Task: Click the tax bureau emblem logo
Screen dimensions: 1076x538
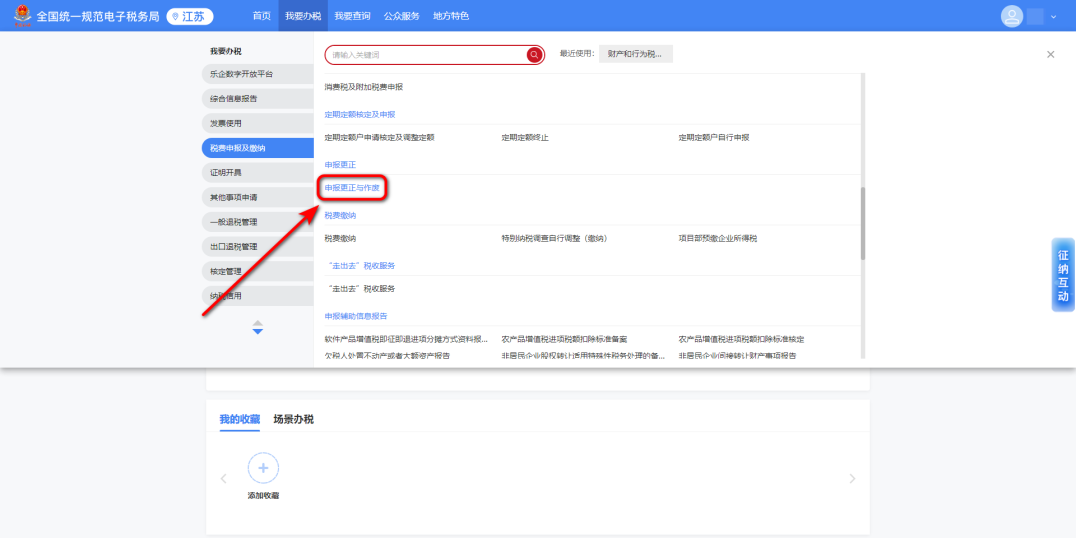Action: click(x=21, y=16)
